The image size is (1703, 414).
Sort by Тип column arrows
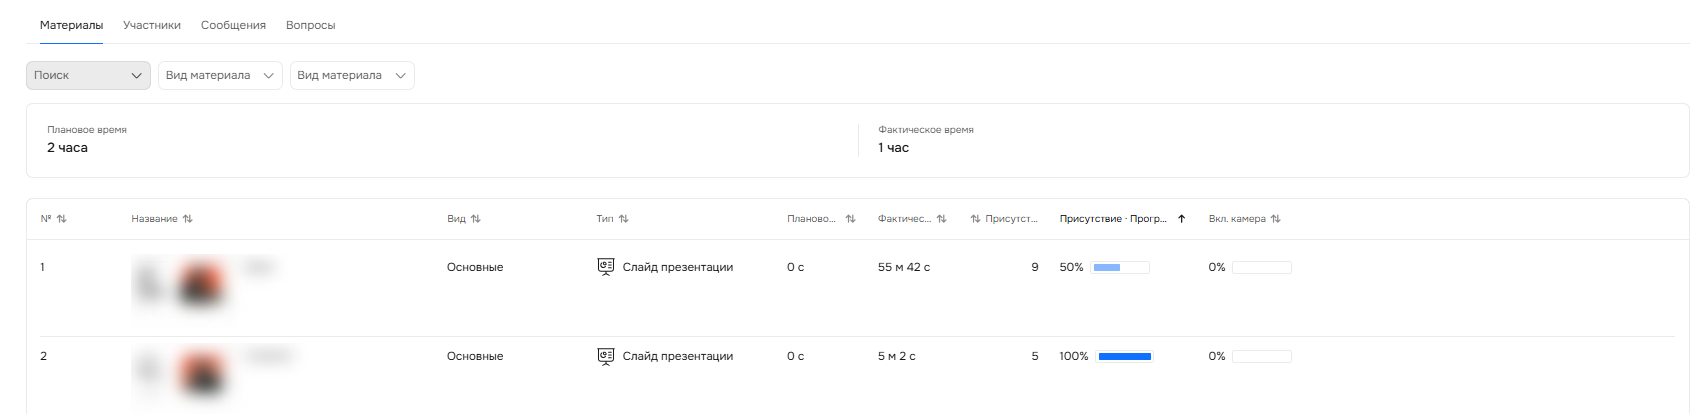pos(624,219)
